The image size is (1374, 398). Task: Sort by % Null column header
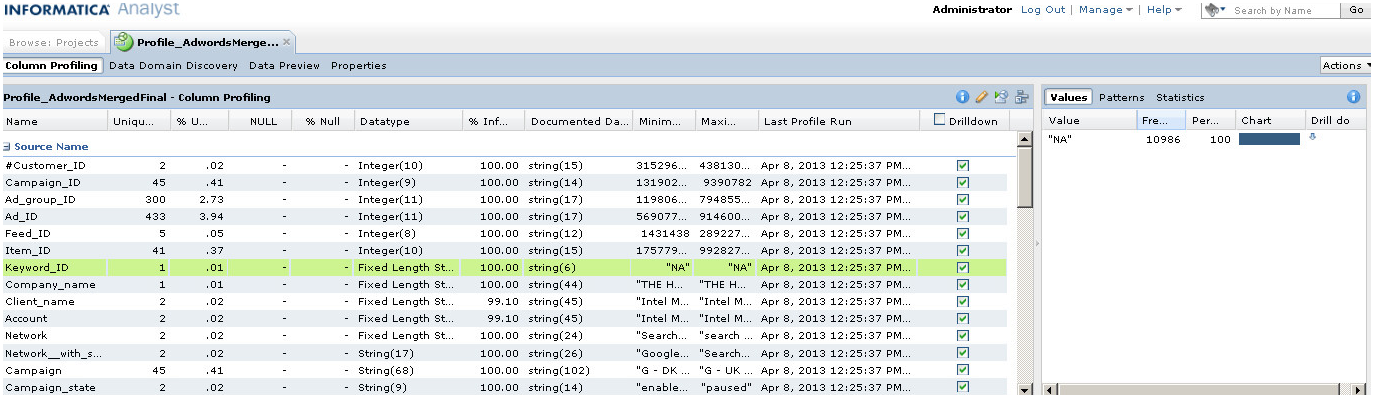[x=323, y=121]
